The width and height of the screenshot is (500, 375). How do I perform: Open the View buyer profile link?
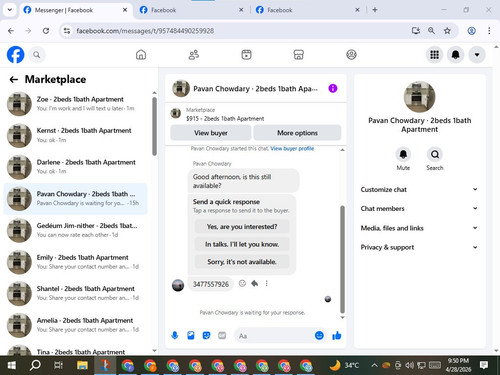(x=292, y=149)
